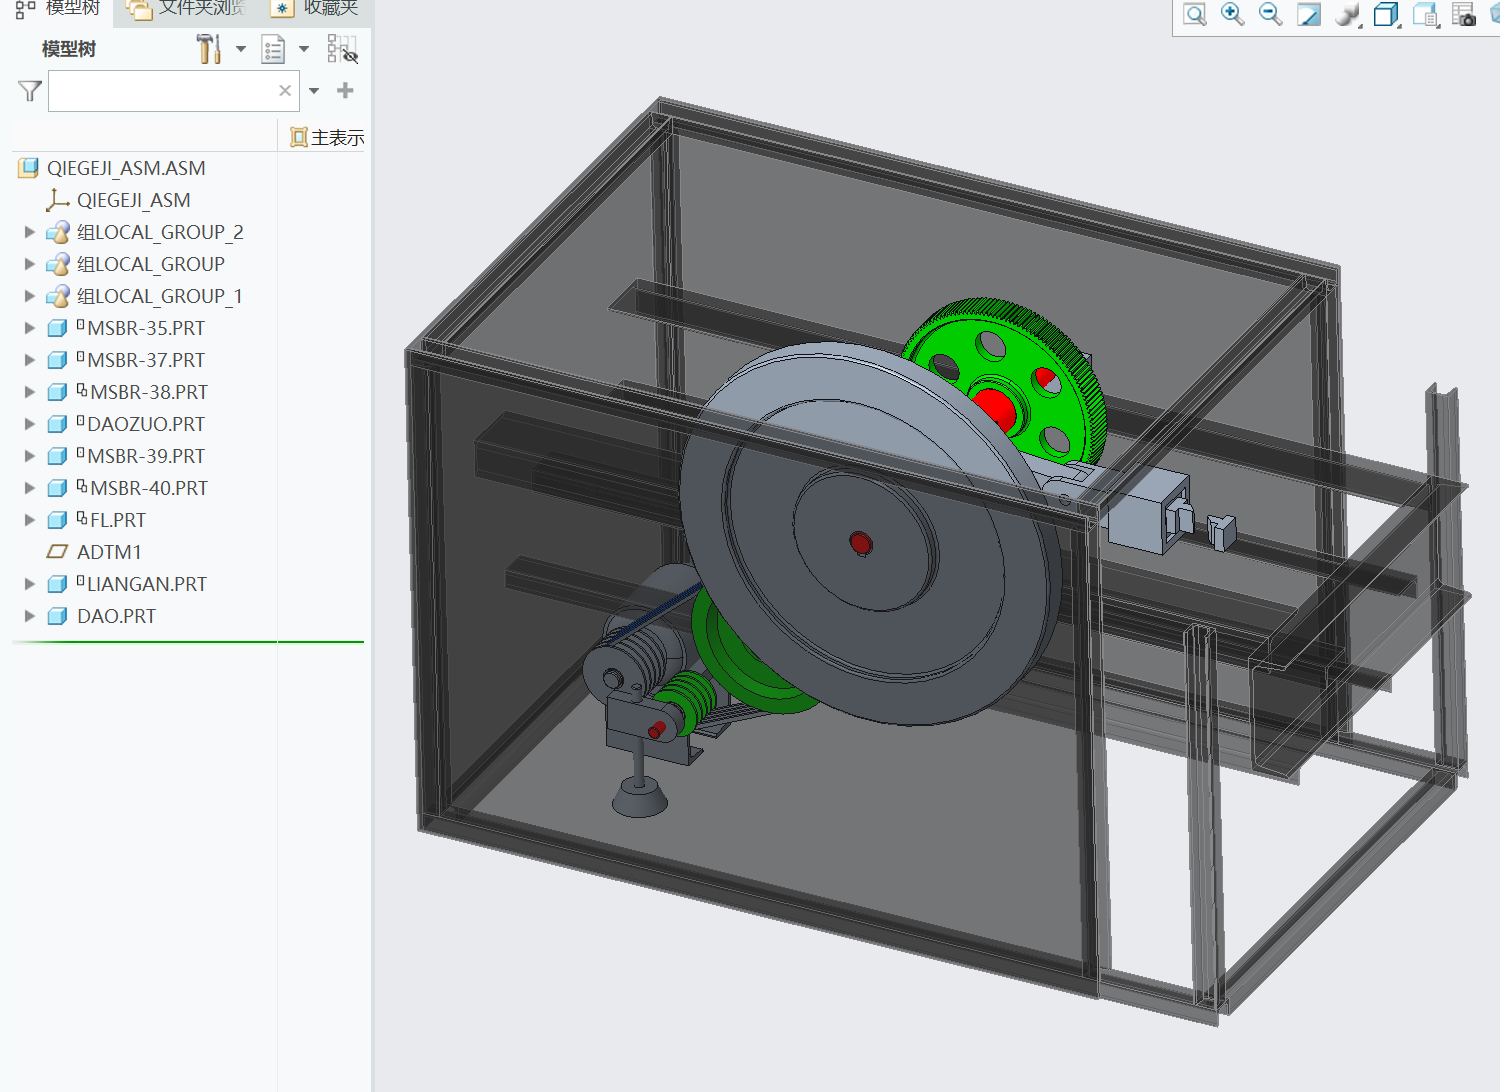Image resolution: width=1500 pixels, height=1092 pixels.
Task: Open the display style shading icon
Action: pyautogui.click(x=1347, y=14)
